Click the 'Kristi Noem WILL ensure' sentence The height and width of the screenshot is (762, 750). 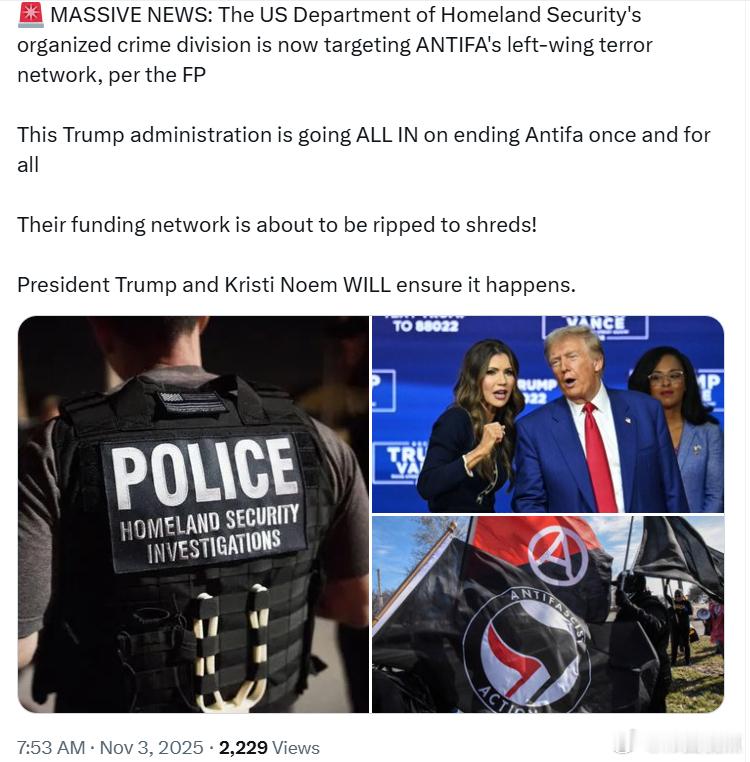click(296, 285)
